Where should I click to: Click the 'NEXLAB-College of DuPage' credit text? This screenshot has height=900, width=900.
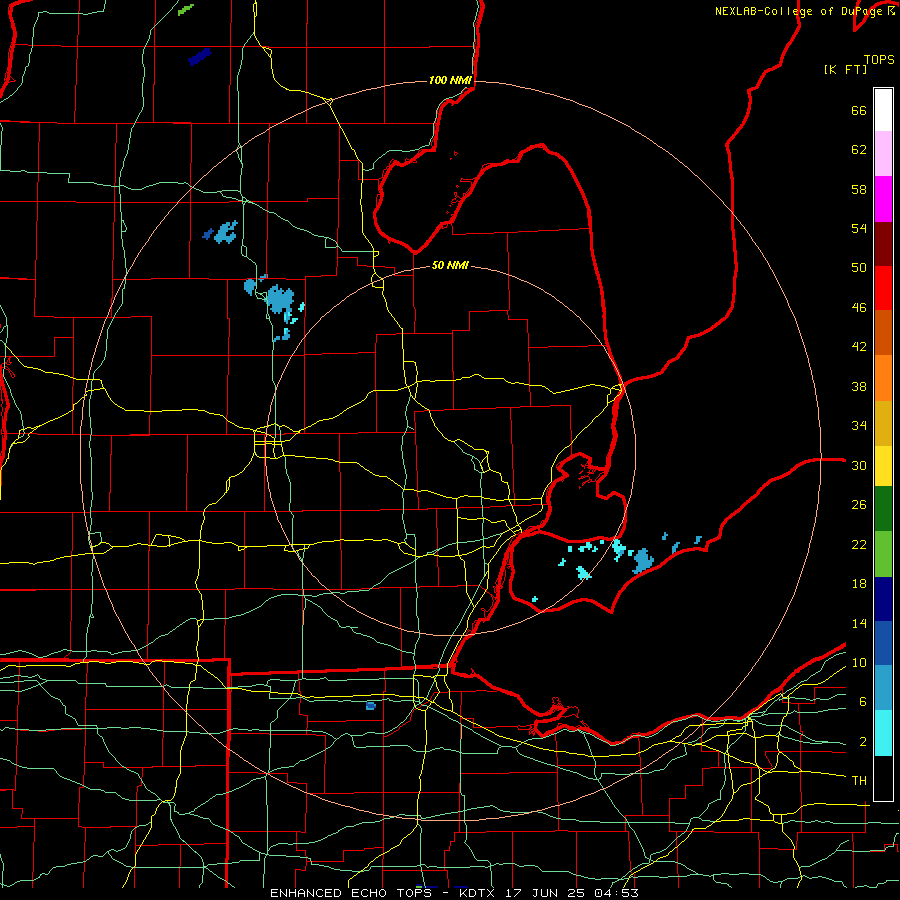(798, 11)
